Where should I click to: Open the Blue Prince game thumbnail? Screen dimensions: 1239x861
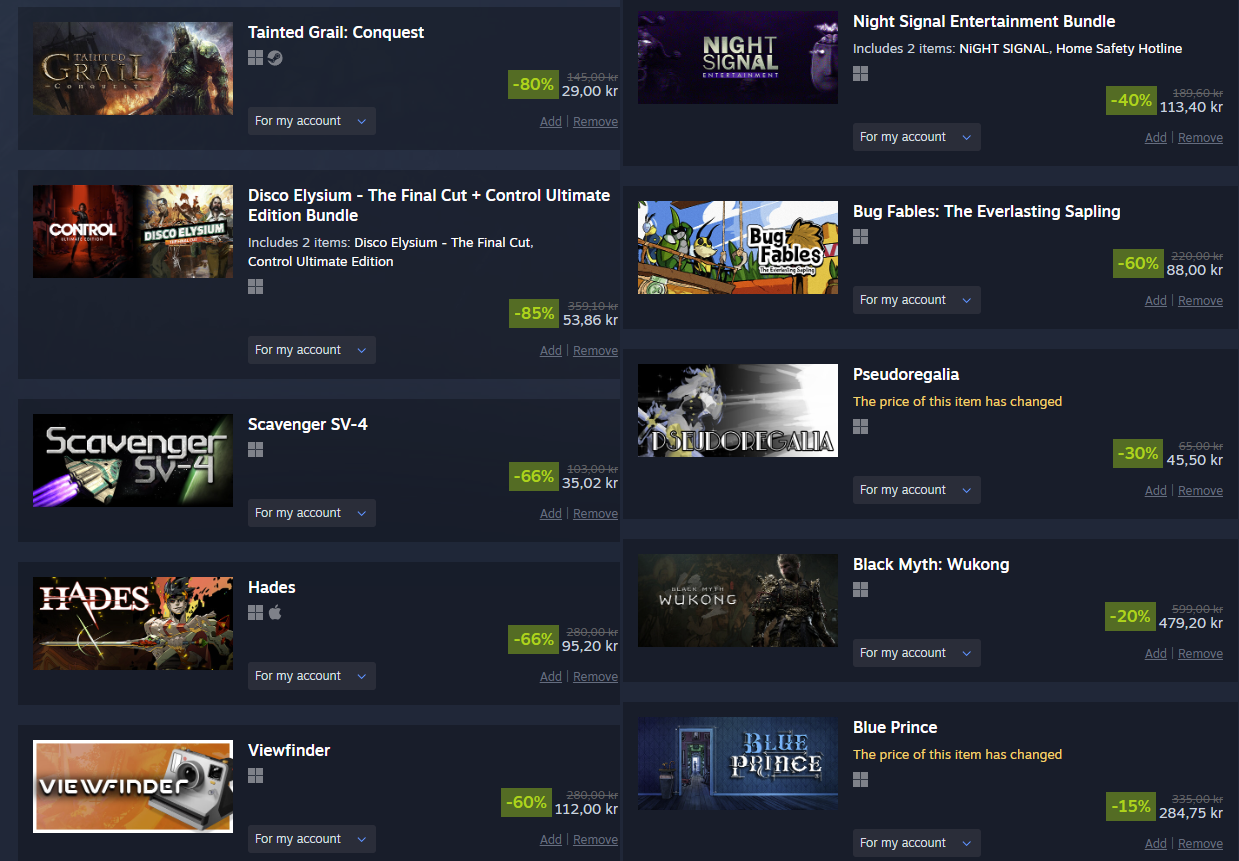(x=738, y=763)
